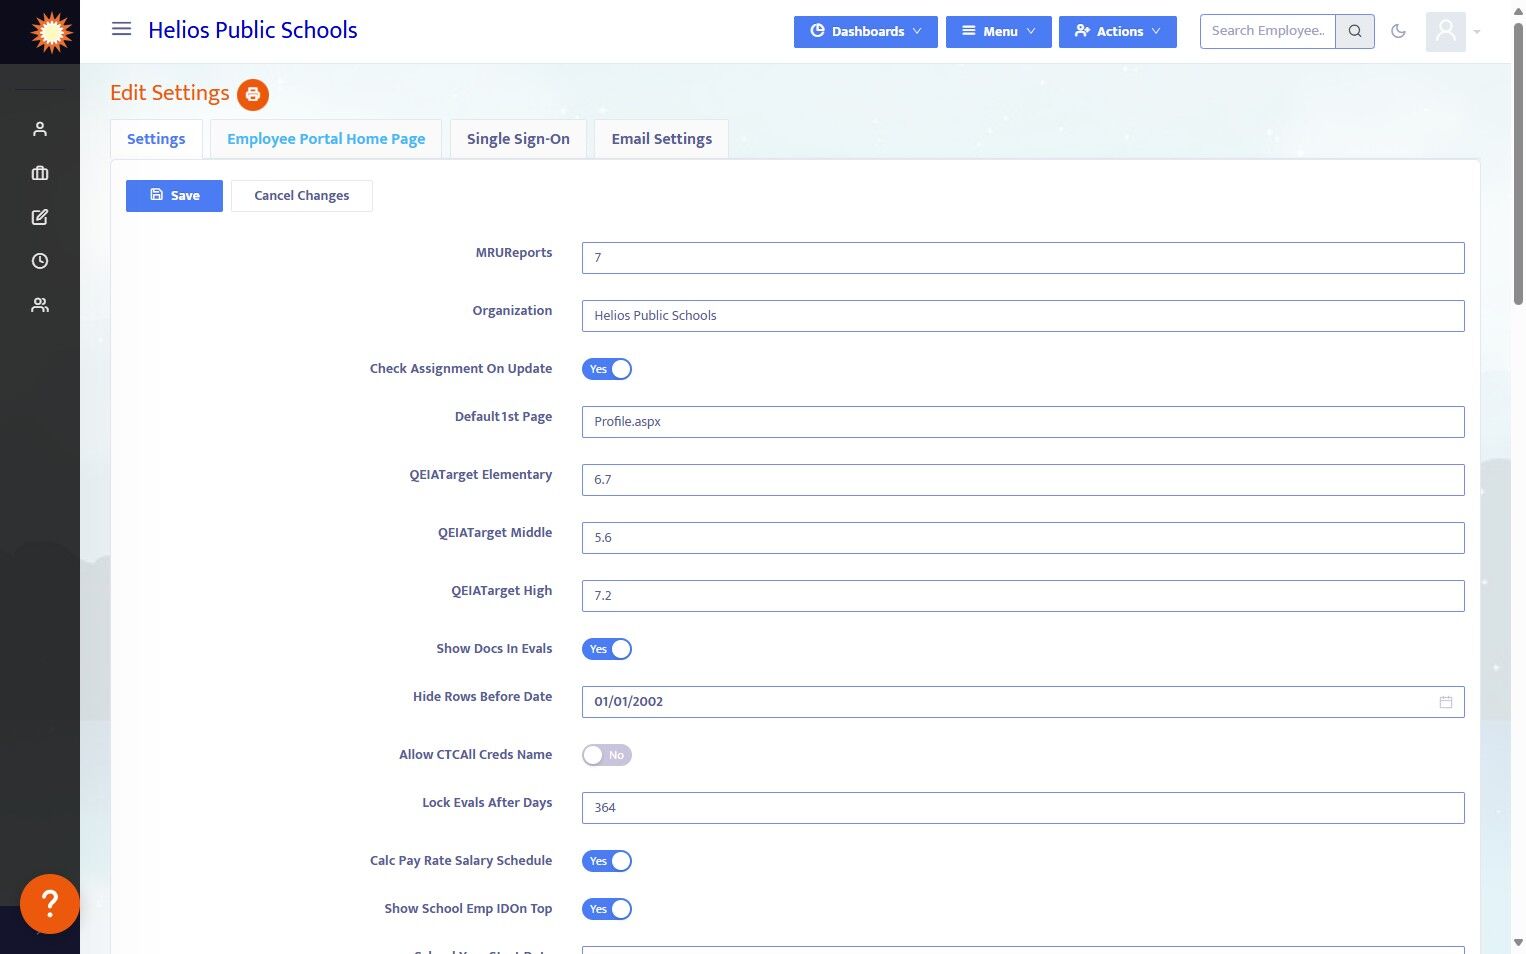Image resolution: width=1526 pixels, height=954 pixels.
Task: Click the orange help question mark button
Action: [49, 903]
